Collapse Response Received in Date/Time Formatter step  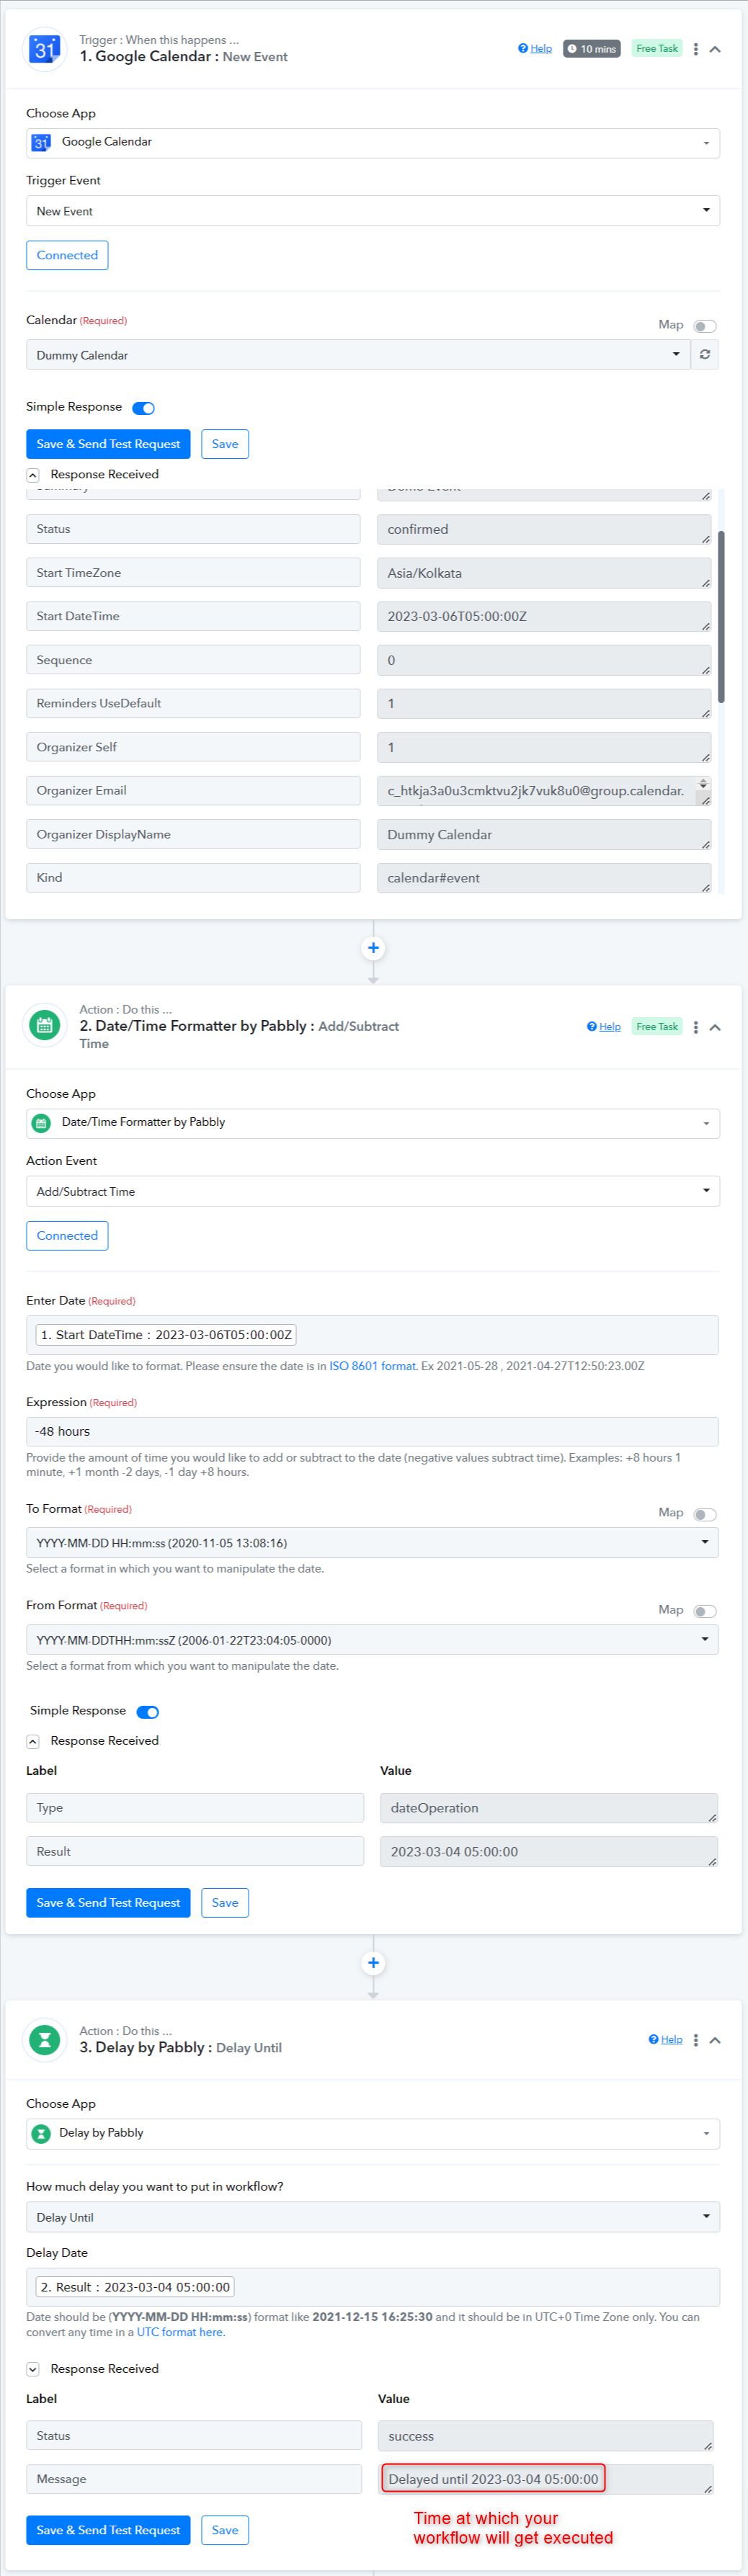33,1741
